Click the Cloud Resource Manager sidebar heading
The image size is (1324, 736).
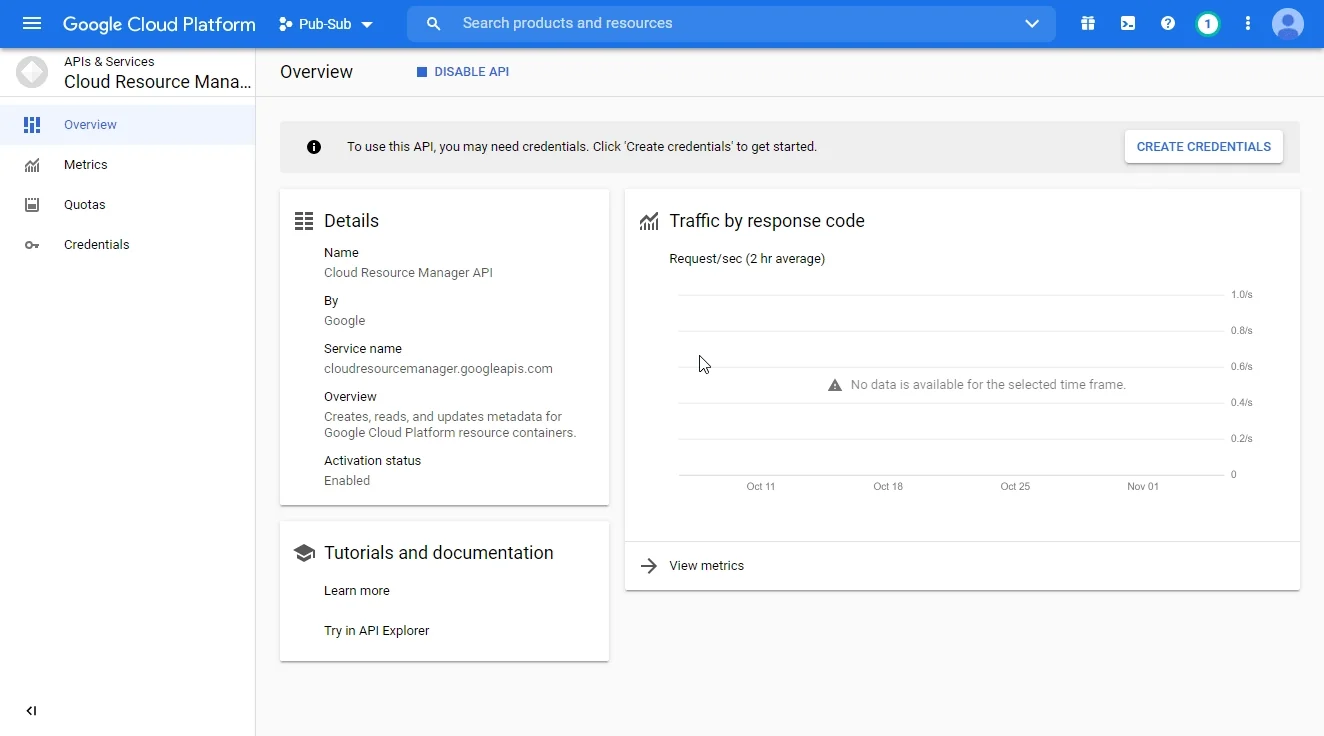(158, 82)
